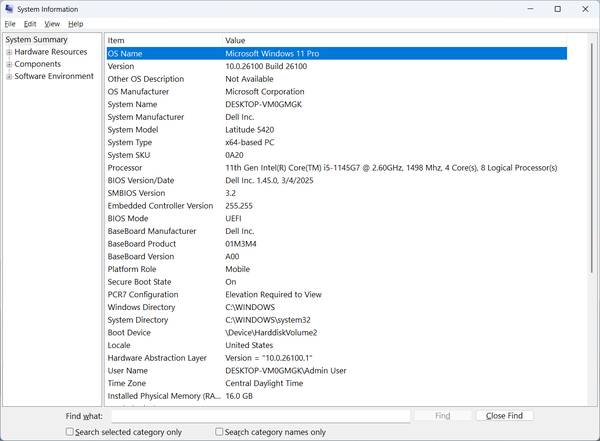Select the OS Manufacturer row
This screenshot has height=441, width=600.
[337, 91]
